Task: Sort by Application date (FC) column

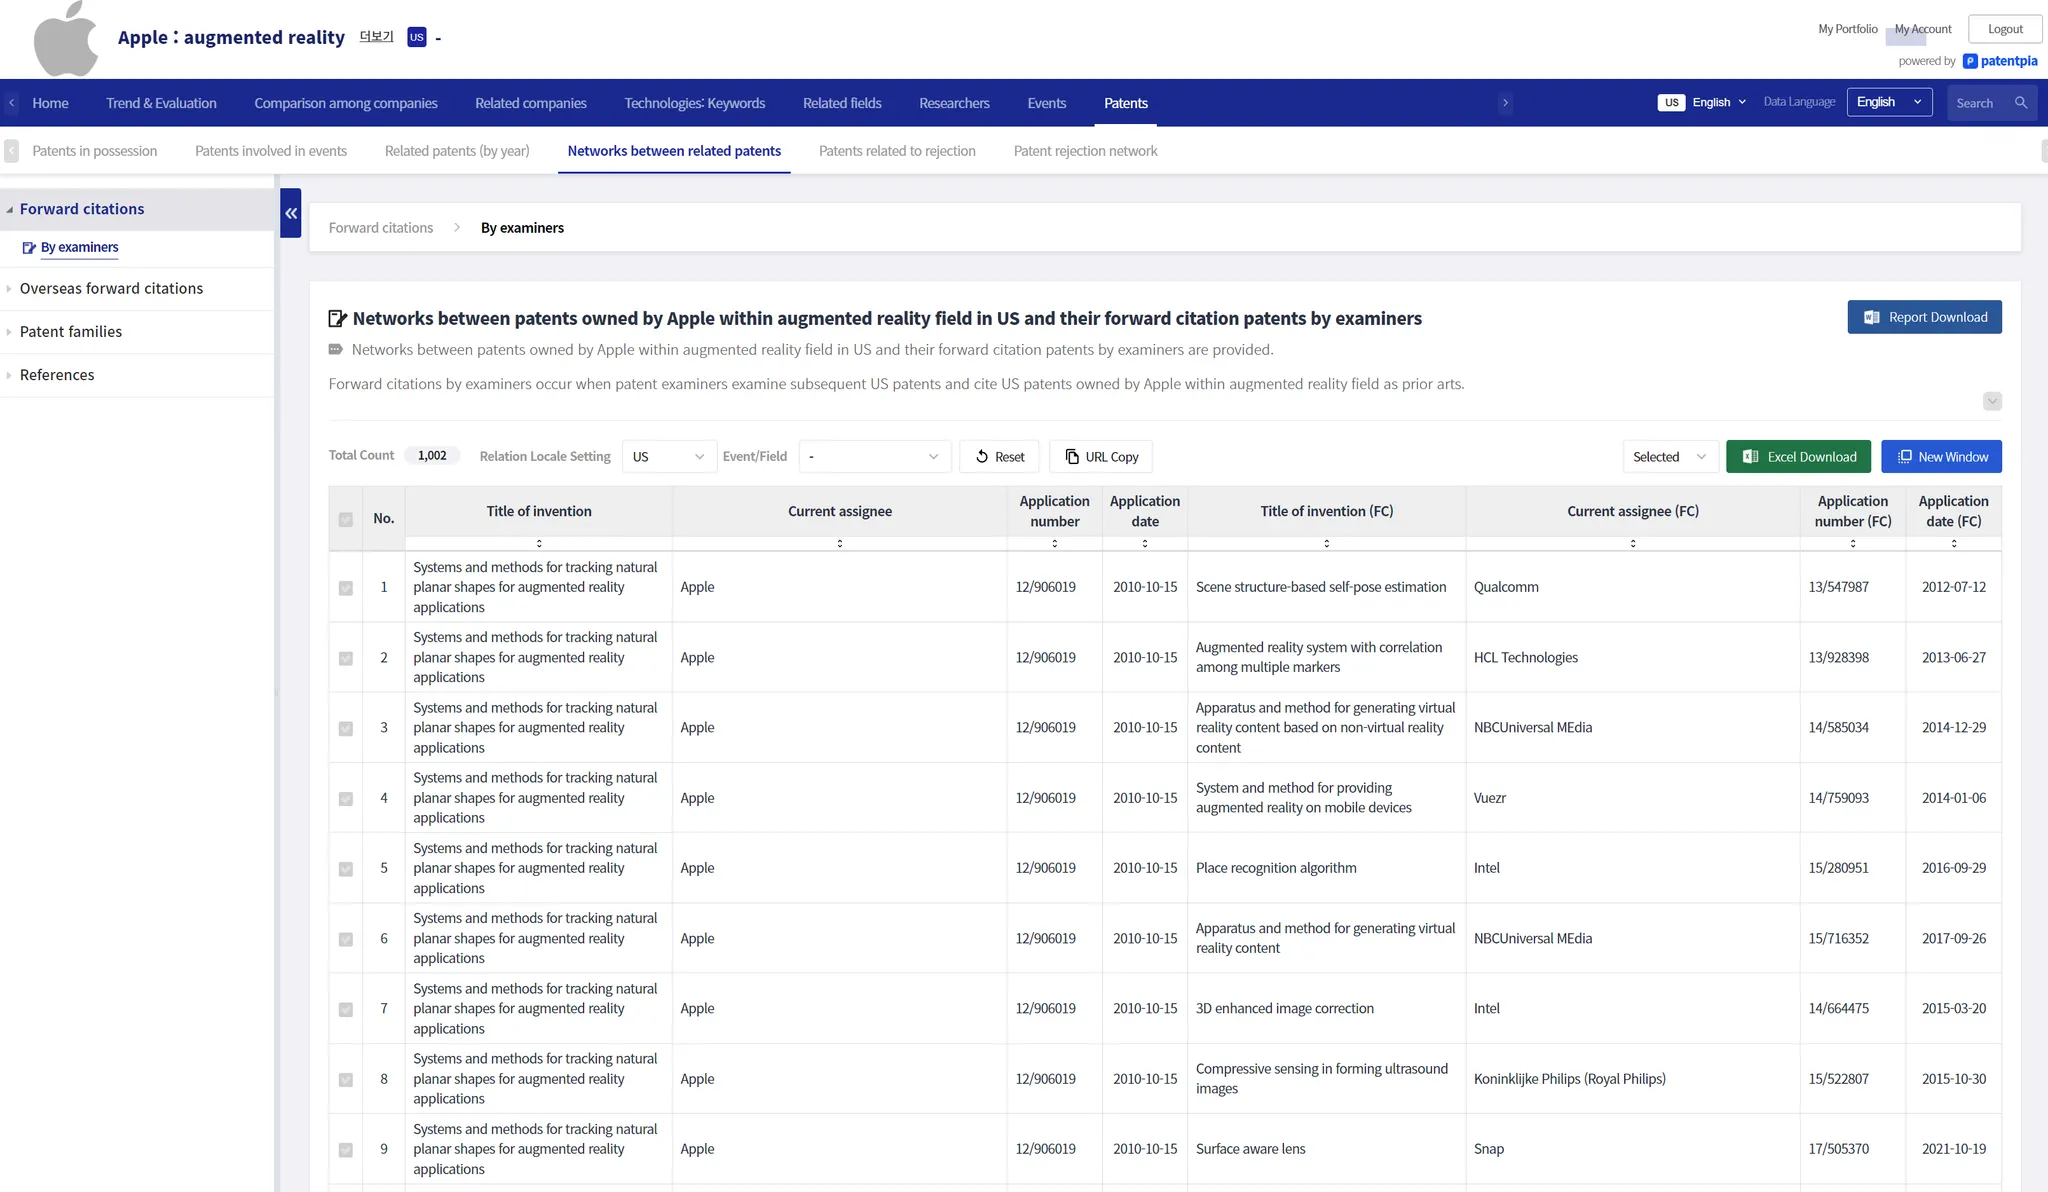Action: point(1953,544)
